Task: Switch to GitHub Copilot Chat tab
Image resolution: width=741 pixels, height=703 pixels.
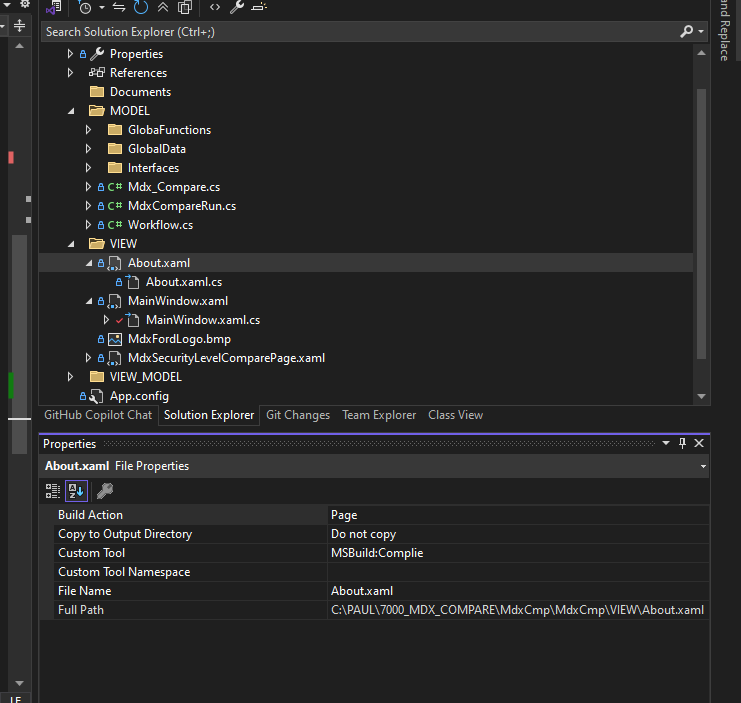Action: coord(98,415)
